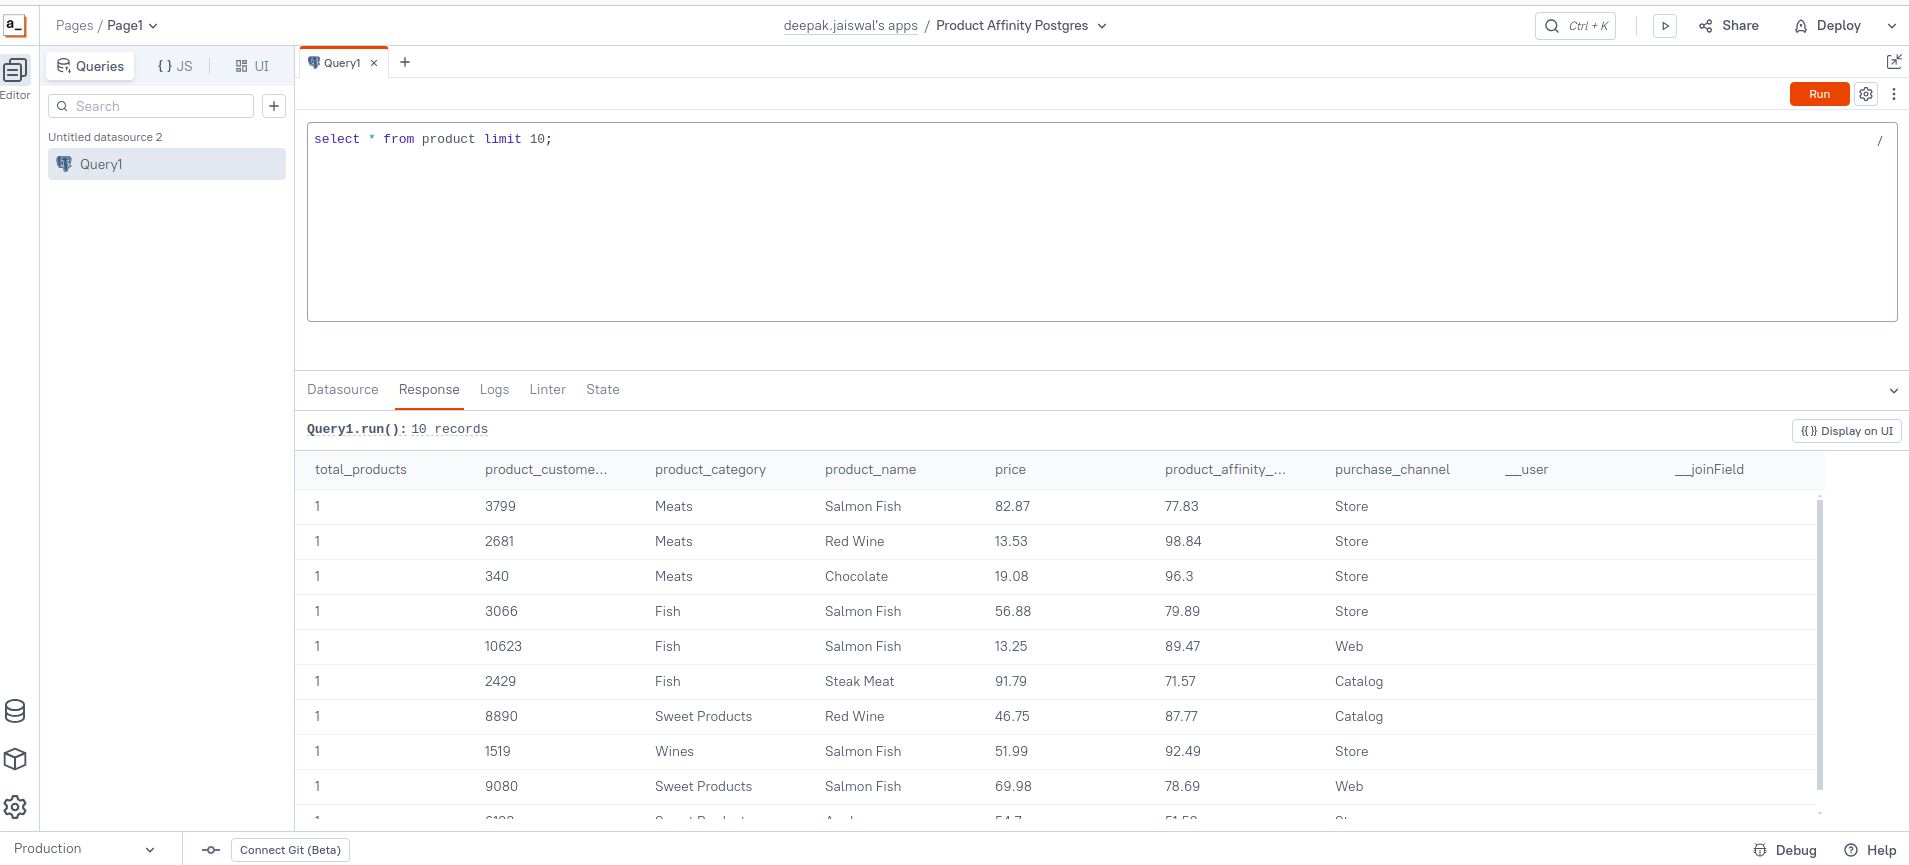This screenshot has width=1909, height=865.
Task: Run the query
Action: [1819, 94]
